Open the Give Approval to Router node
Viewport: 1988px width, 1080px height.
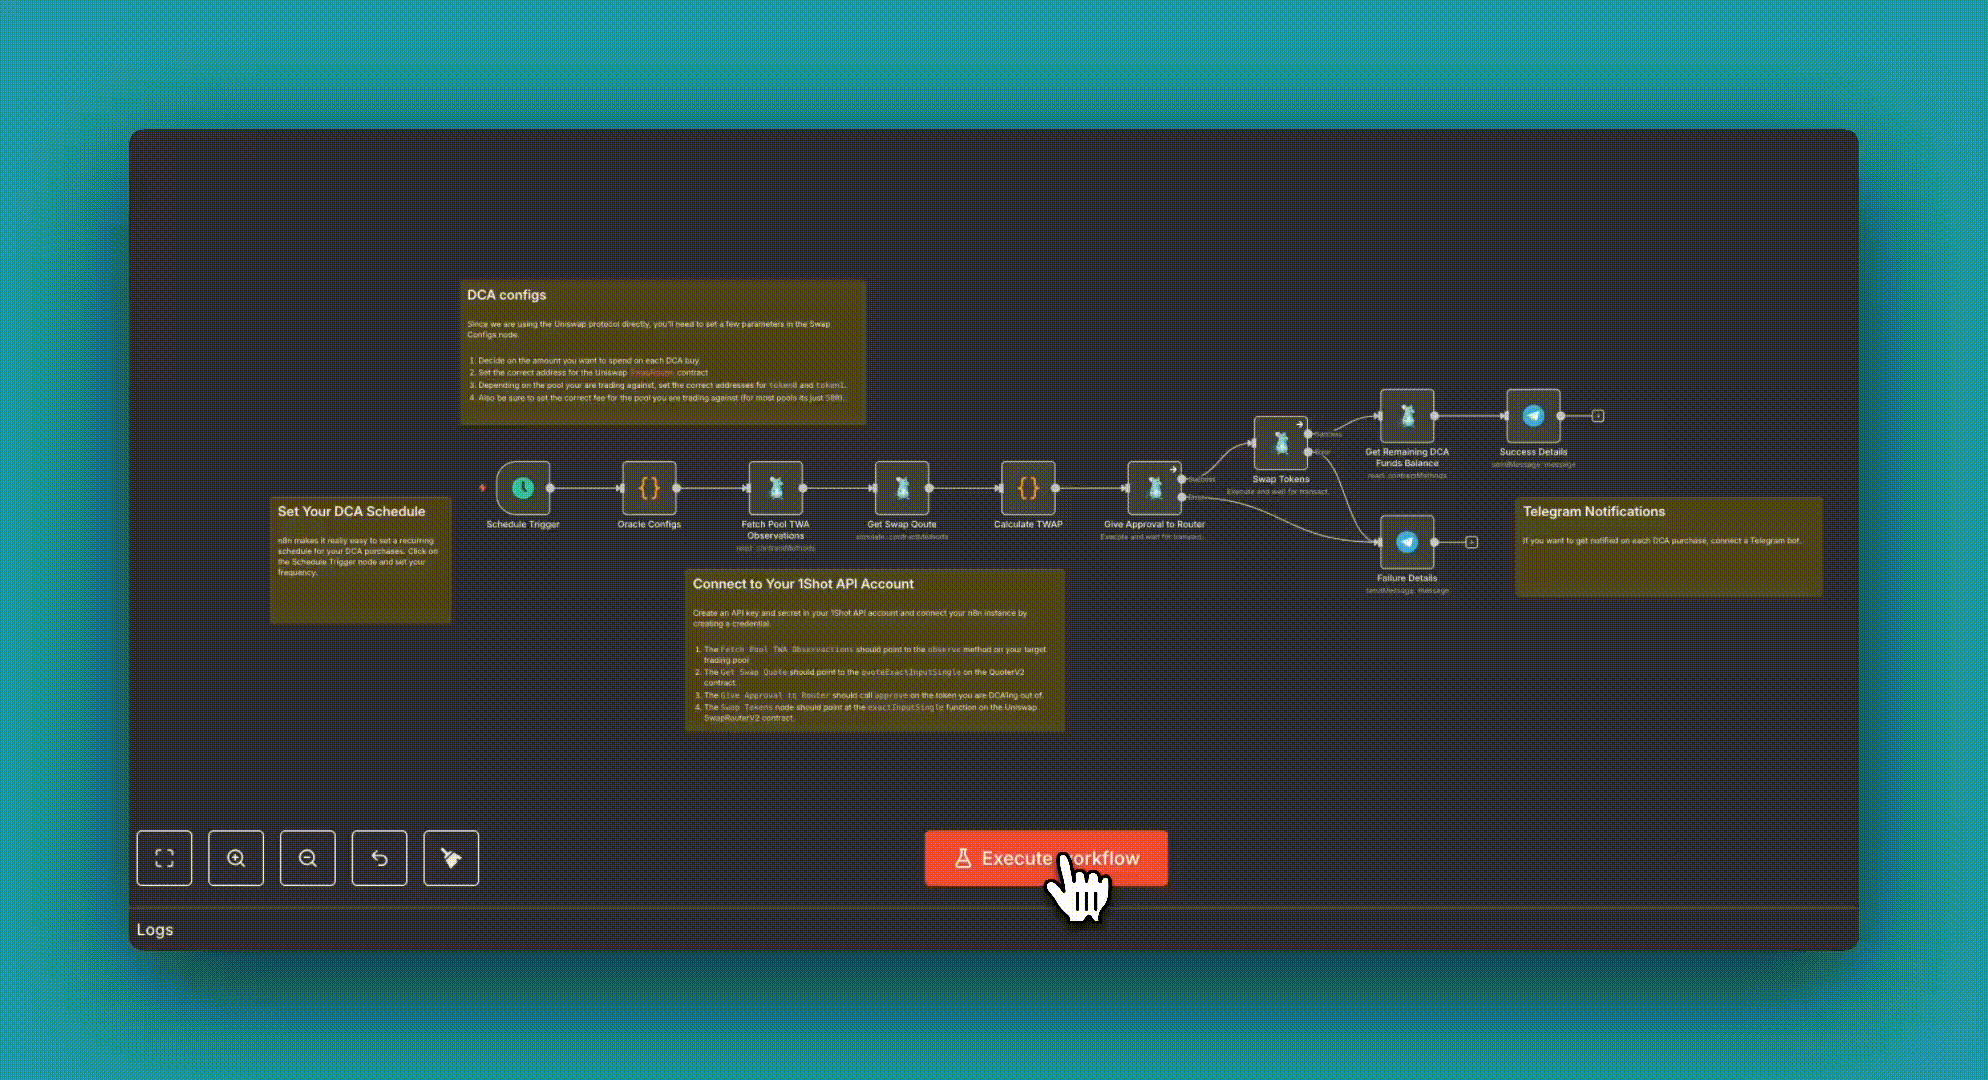point(1154,488)
